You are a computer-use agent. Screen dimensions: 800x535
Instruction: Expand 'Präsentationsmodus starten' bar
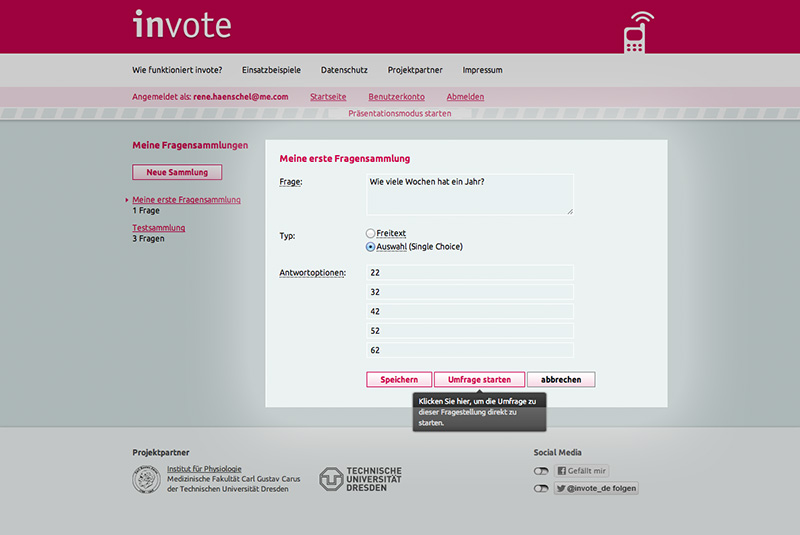click(x=400, y=114)
